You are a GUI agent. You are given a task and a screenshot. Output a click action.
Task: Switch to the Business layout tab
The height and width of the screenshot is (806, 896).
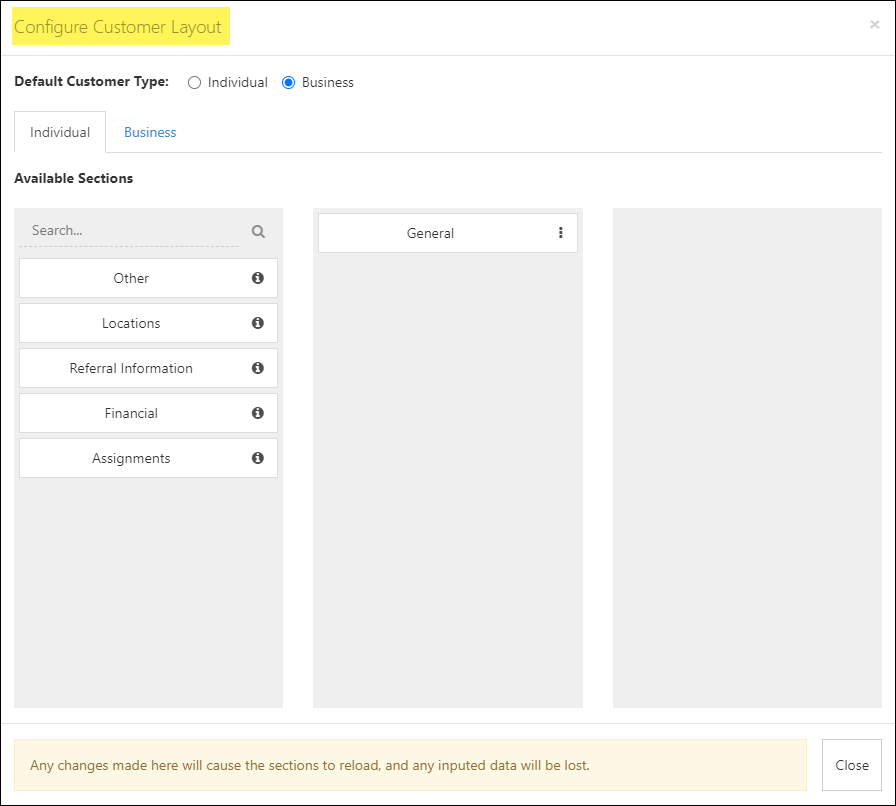(x=150, y=132)
